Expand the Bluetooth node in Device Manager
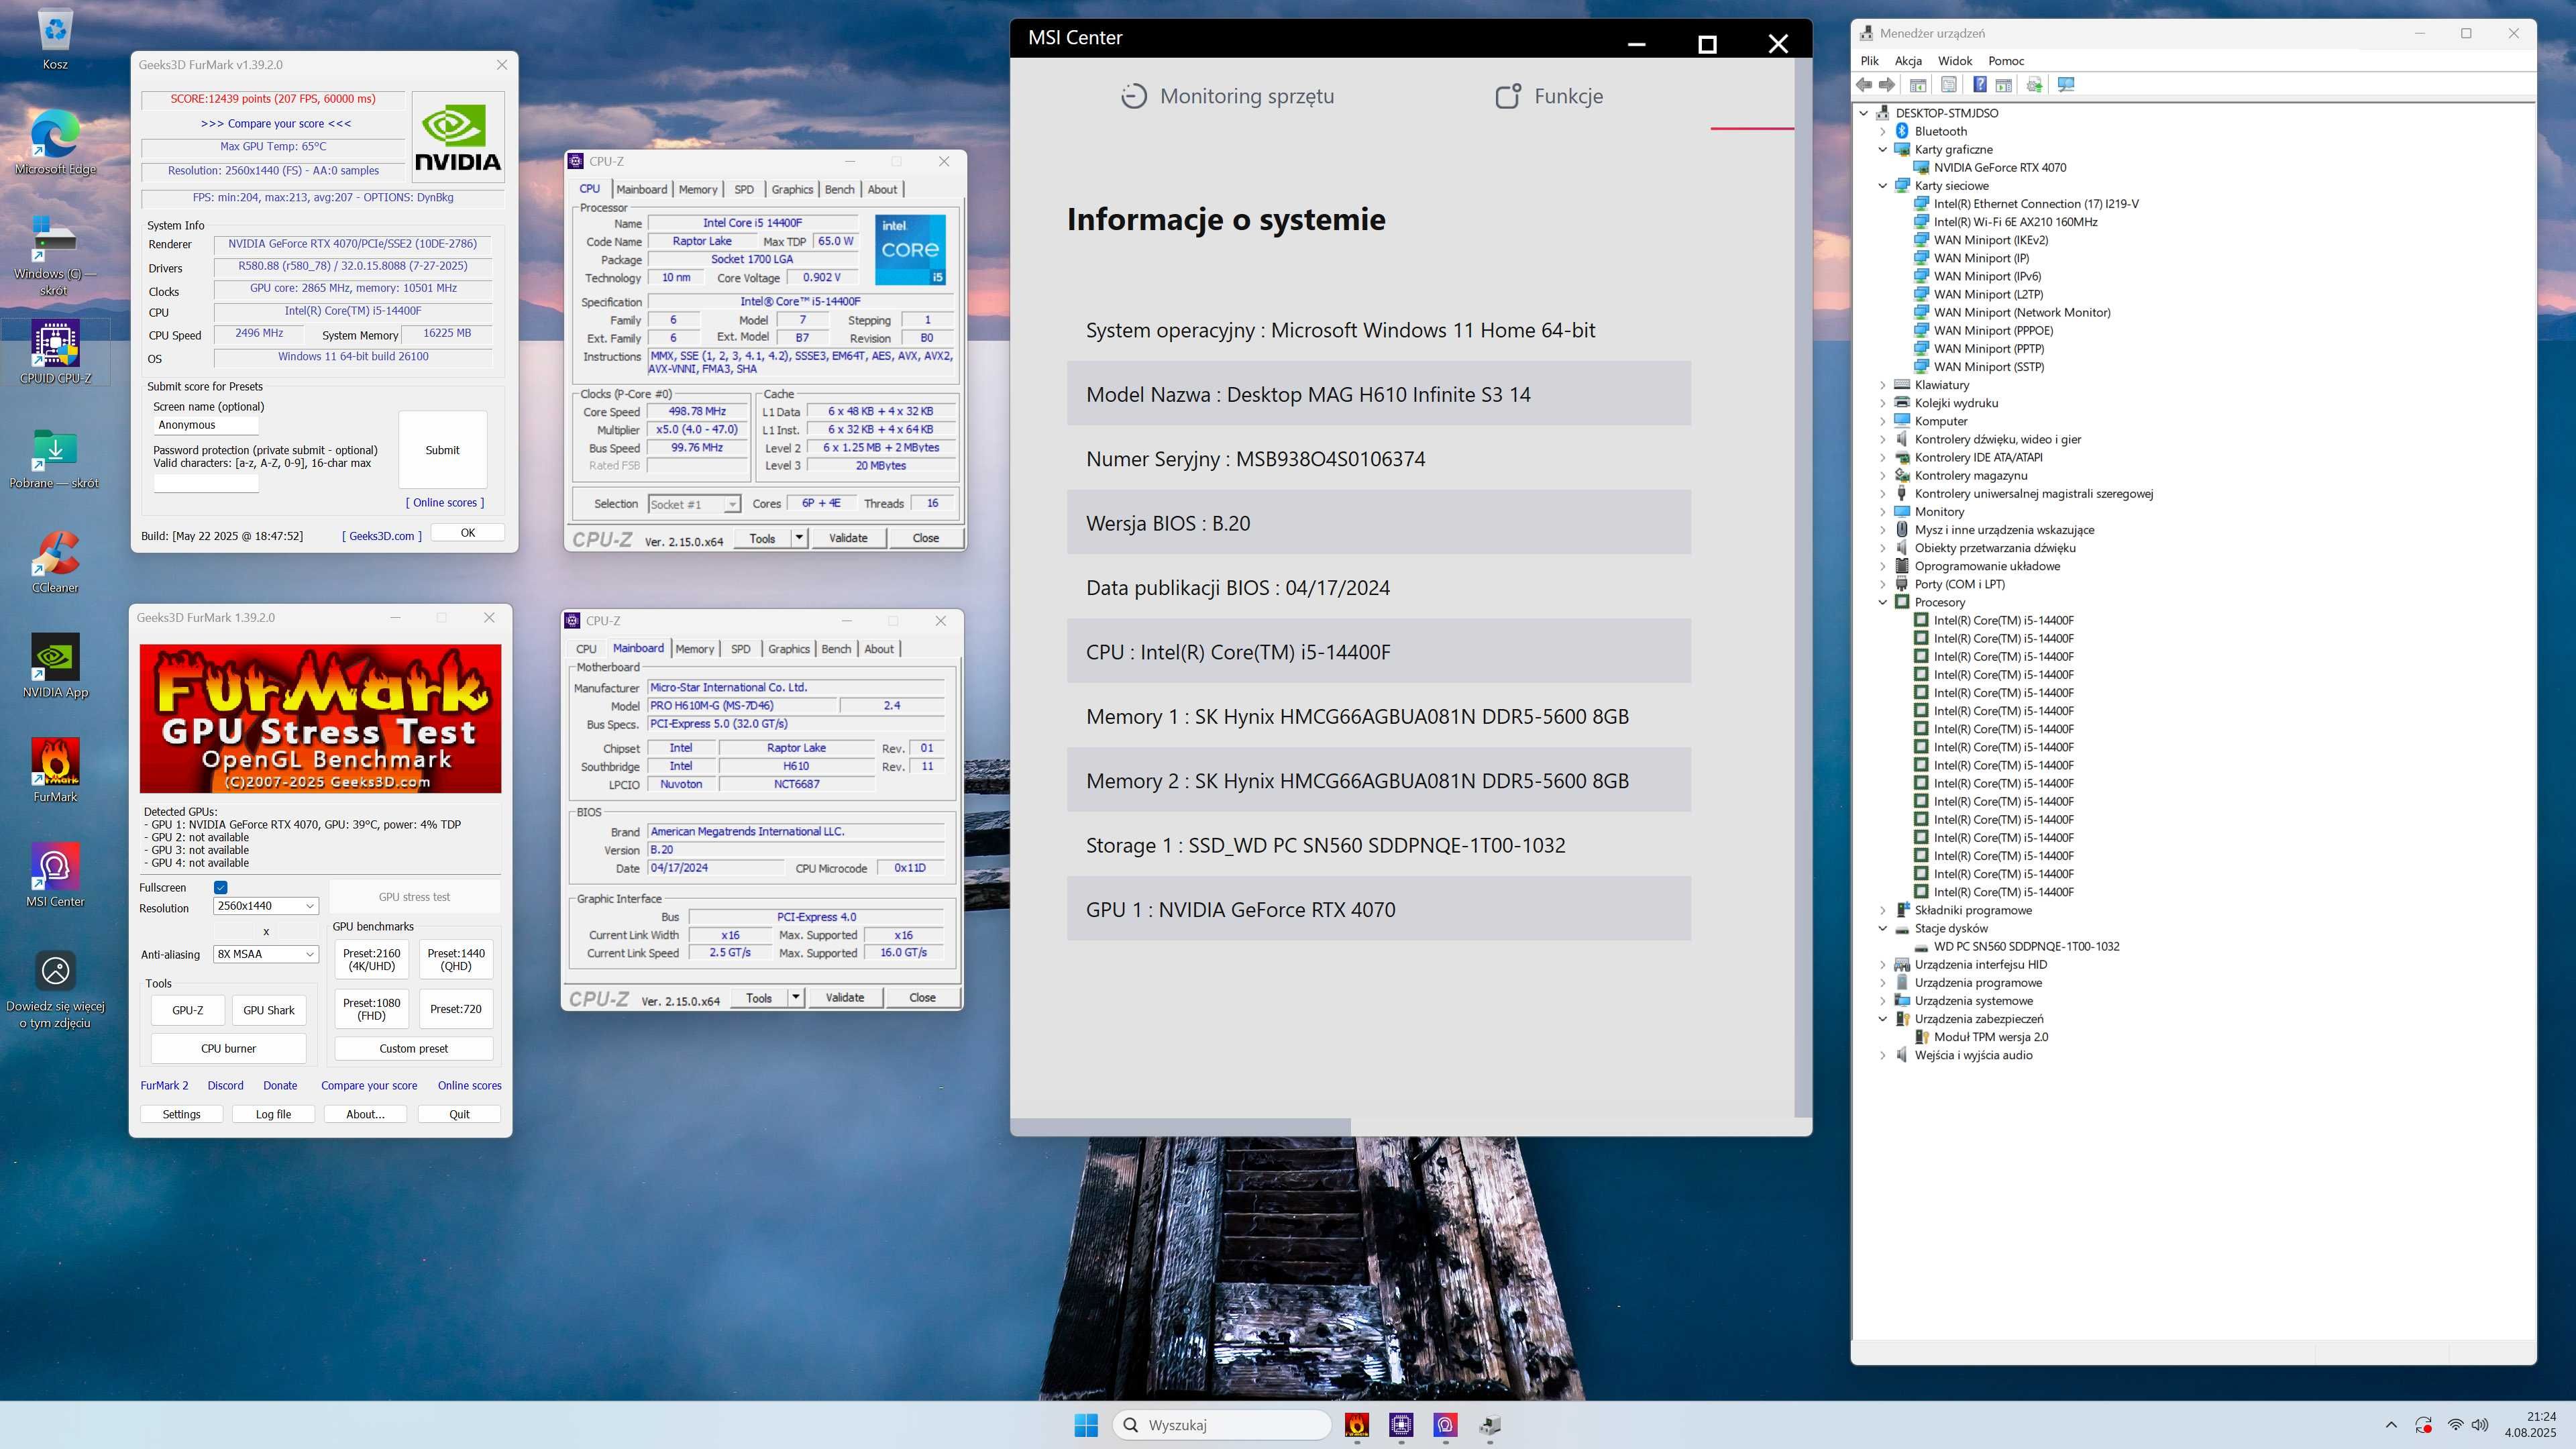Viewport: 2576px width, 1449px height. point(1883,132)
